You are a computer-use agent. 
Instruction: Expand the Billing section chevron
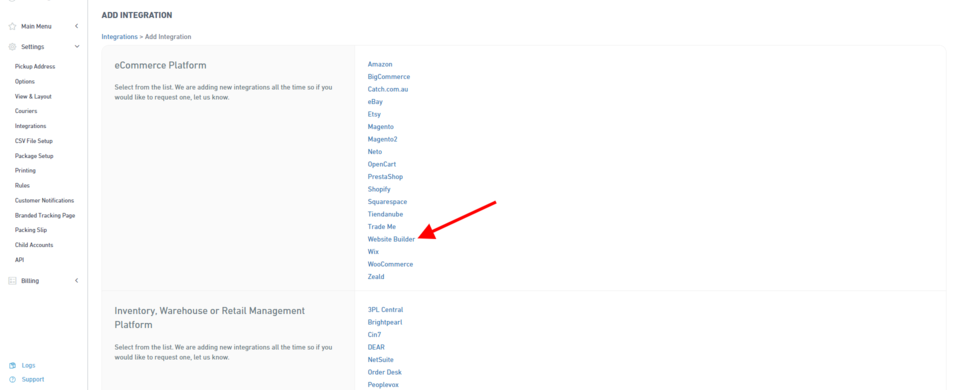(77, 280)
